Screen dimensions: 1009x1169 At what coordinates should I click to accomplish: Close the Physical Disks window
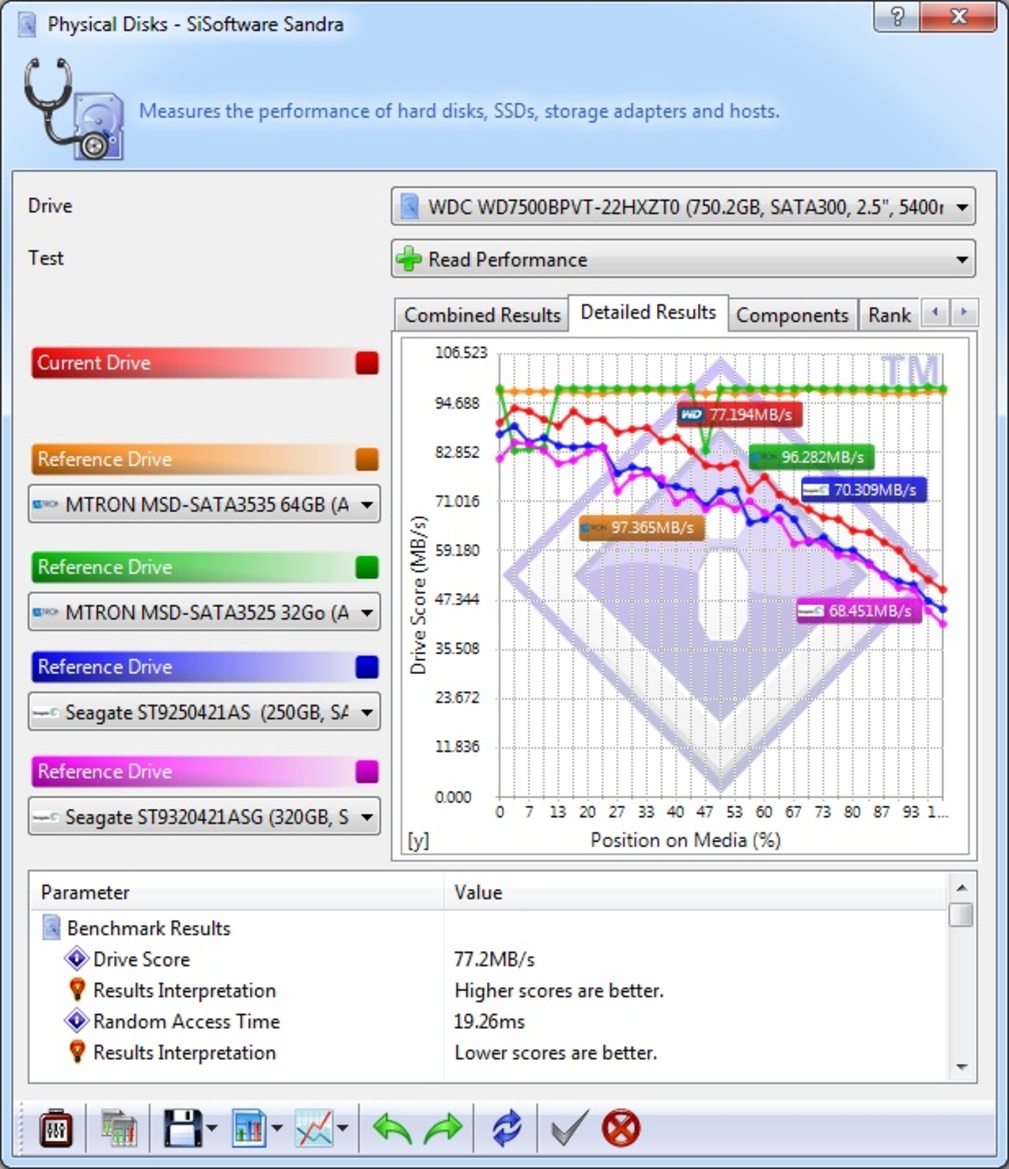959,16
